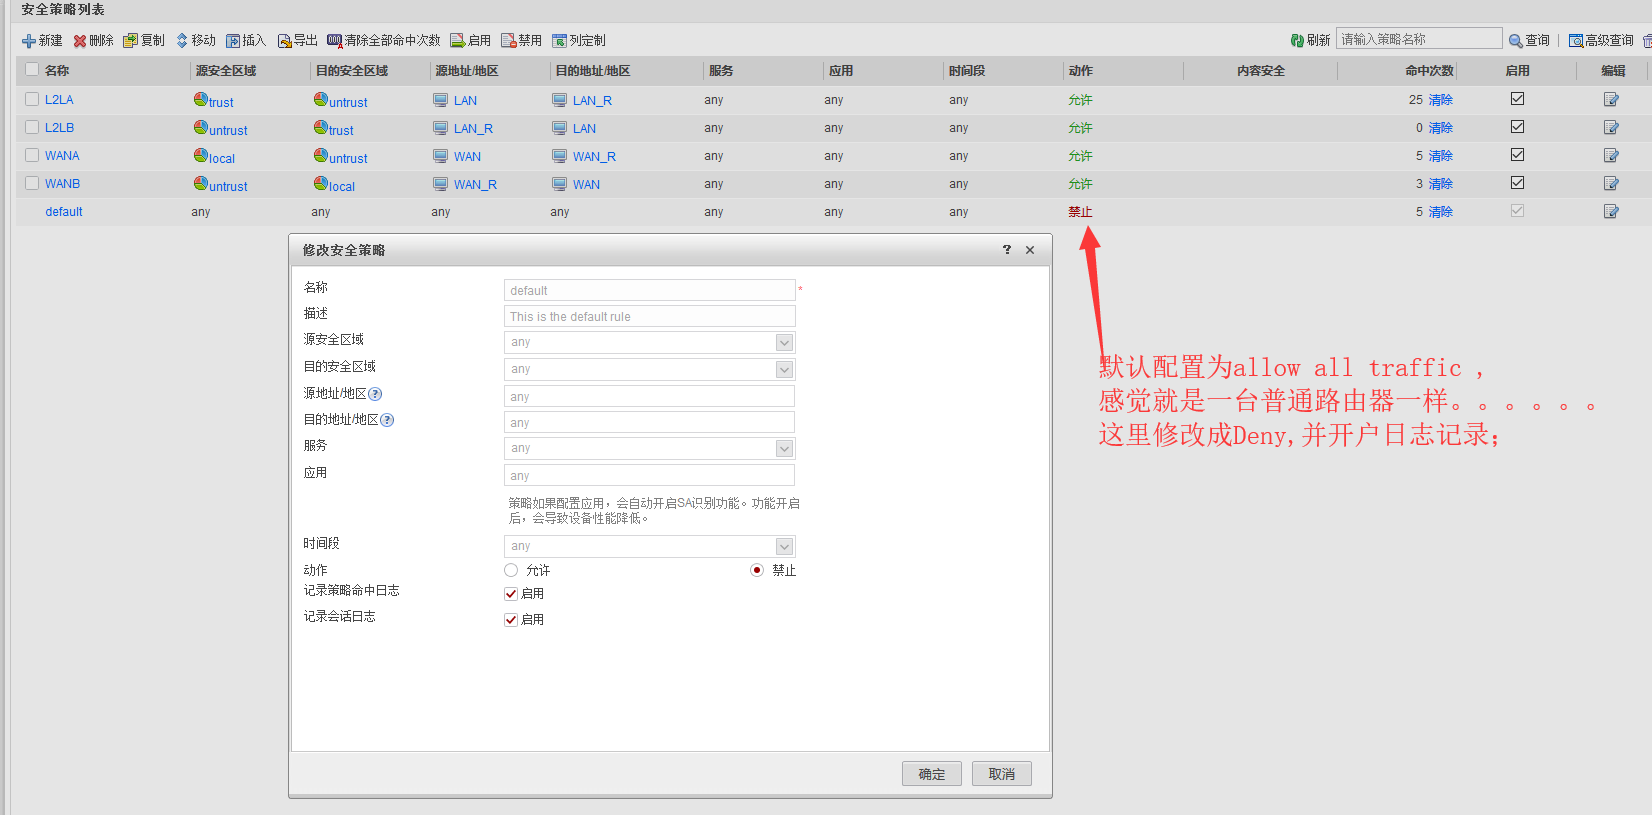The image size is (1652, 815).
Task: Click the LAN_R destination address in the L2LA row
Action: 592,101
